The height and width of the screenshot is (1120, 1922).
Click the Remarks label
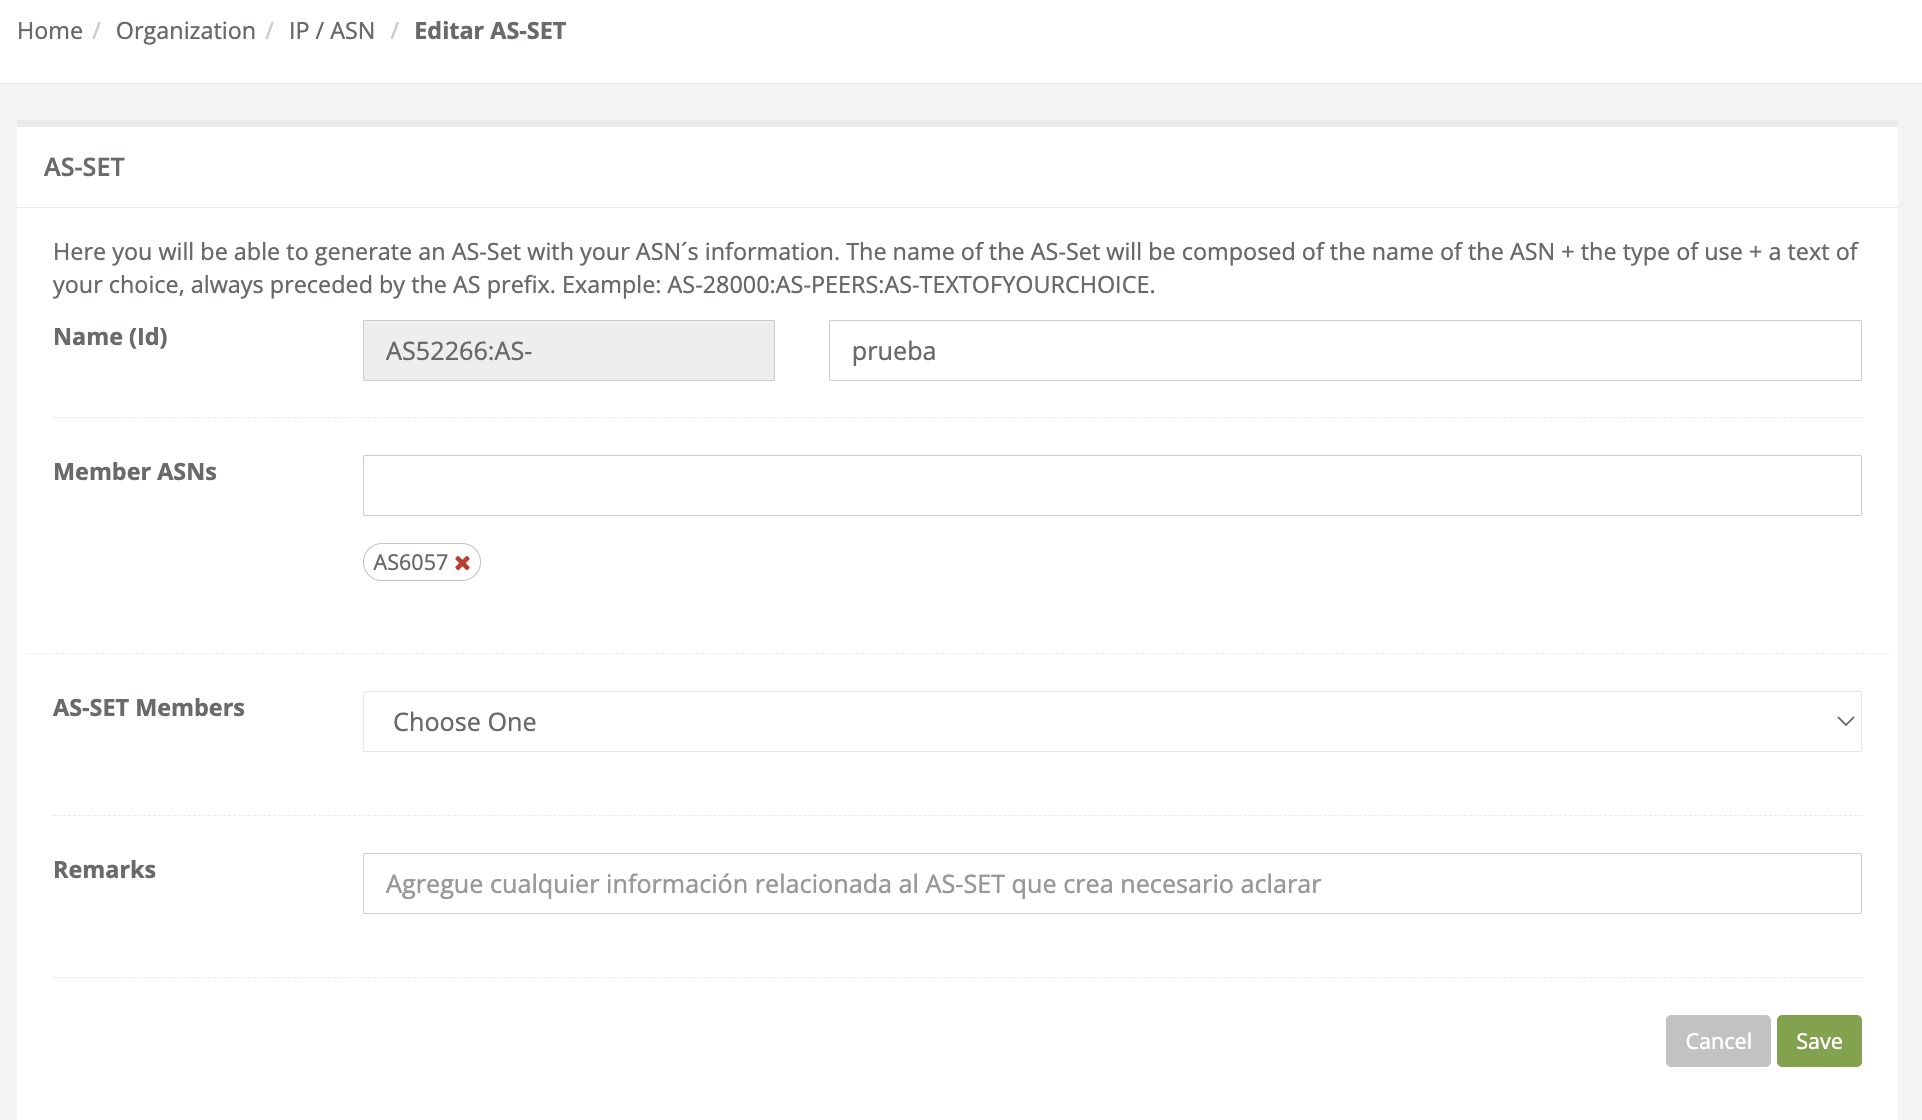tap(104, 870)
